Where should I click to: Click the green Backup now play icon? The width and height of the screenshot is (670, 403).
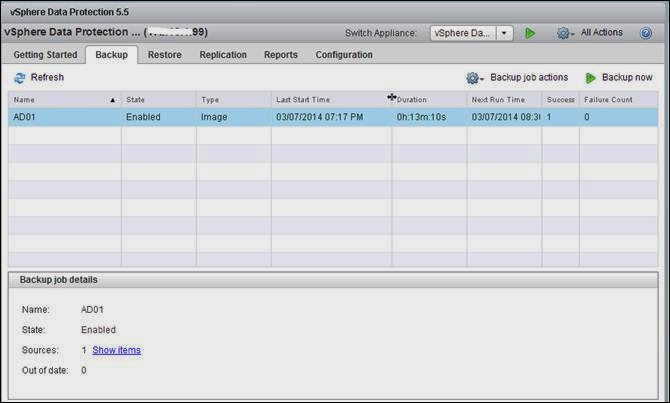(590, 78)
